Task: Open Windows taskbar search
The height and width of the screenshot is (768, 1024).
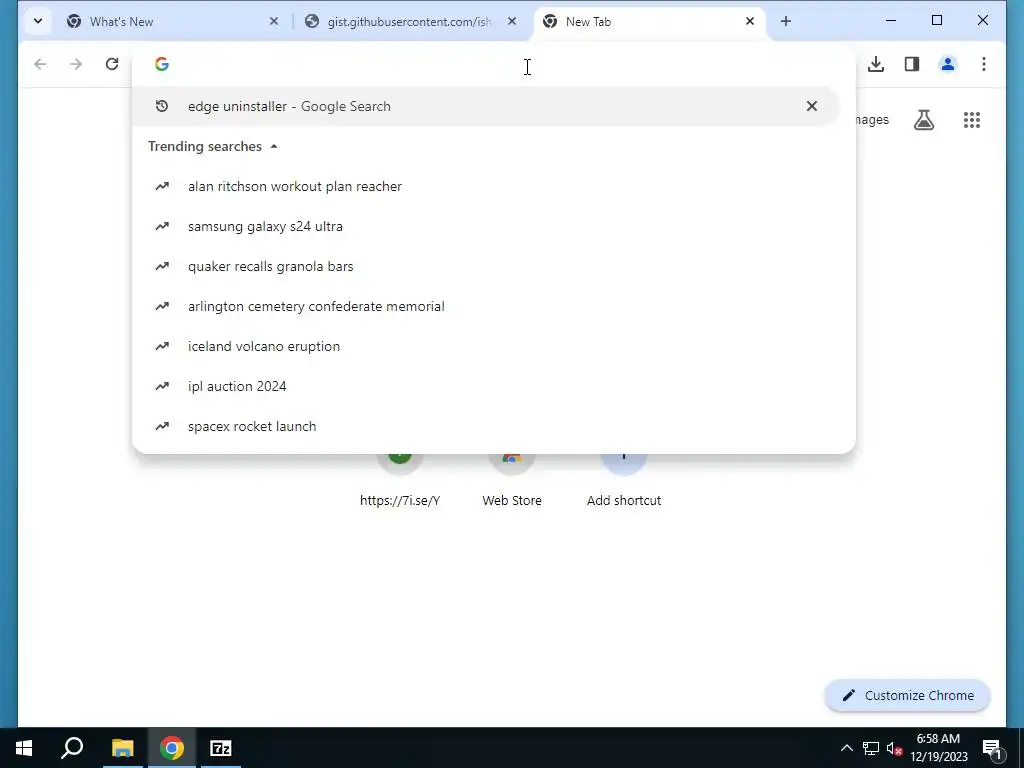Action: coord(72,748)
